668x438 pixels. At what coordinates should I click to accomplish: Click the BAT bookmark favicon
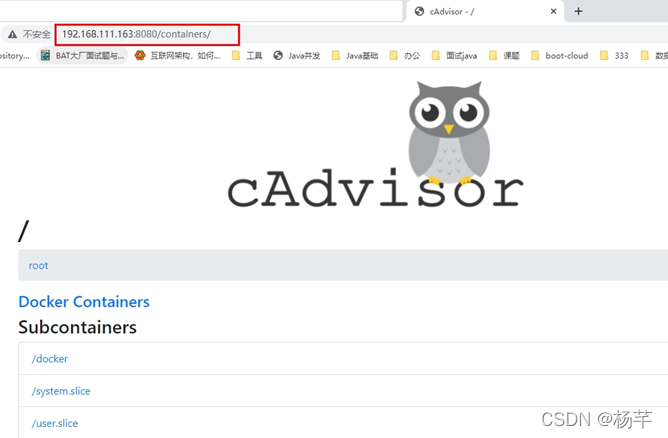[x=46, y=55]
